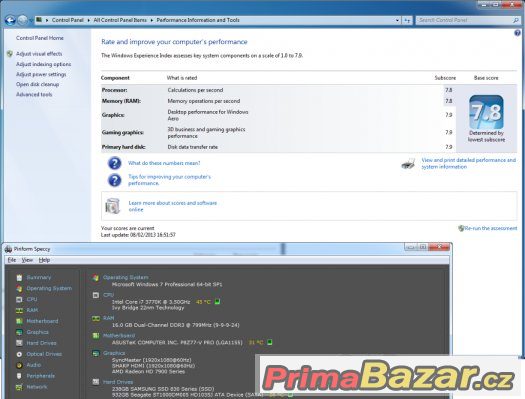Open Adjust power settings
The image size is (525, 399).
point(41,74)
